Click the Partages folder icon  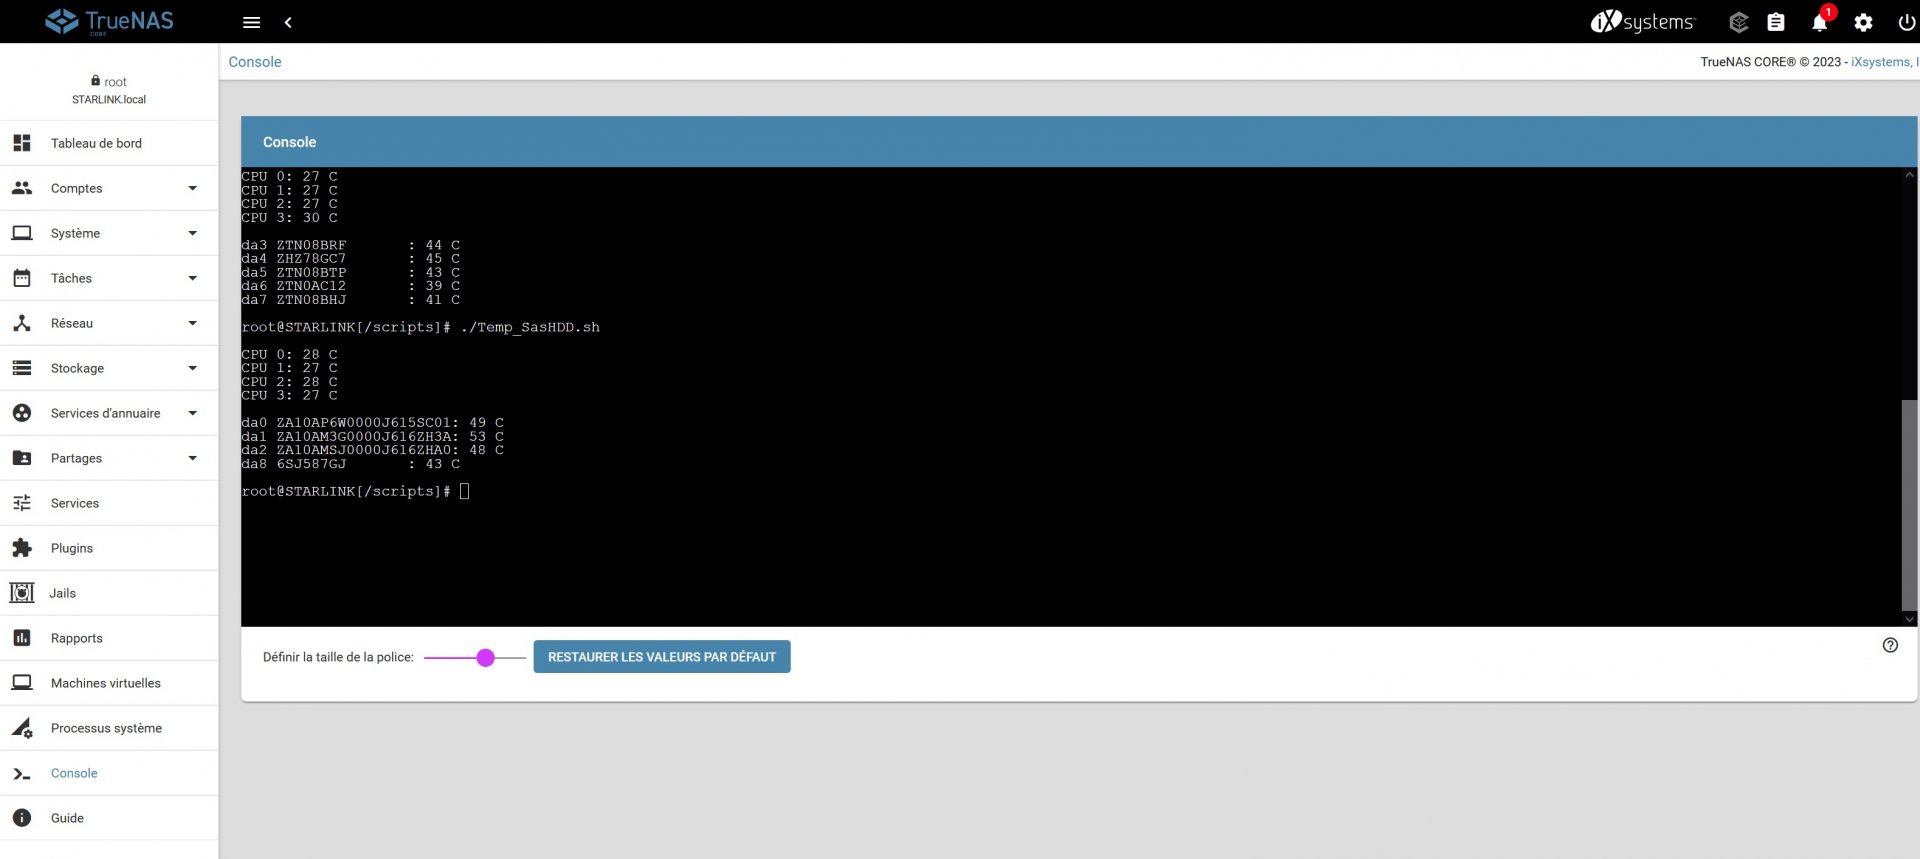22,458
